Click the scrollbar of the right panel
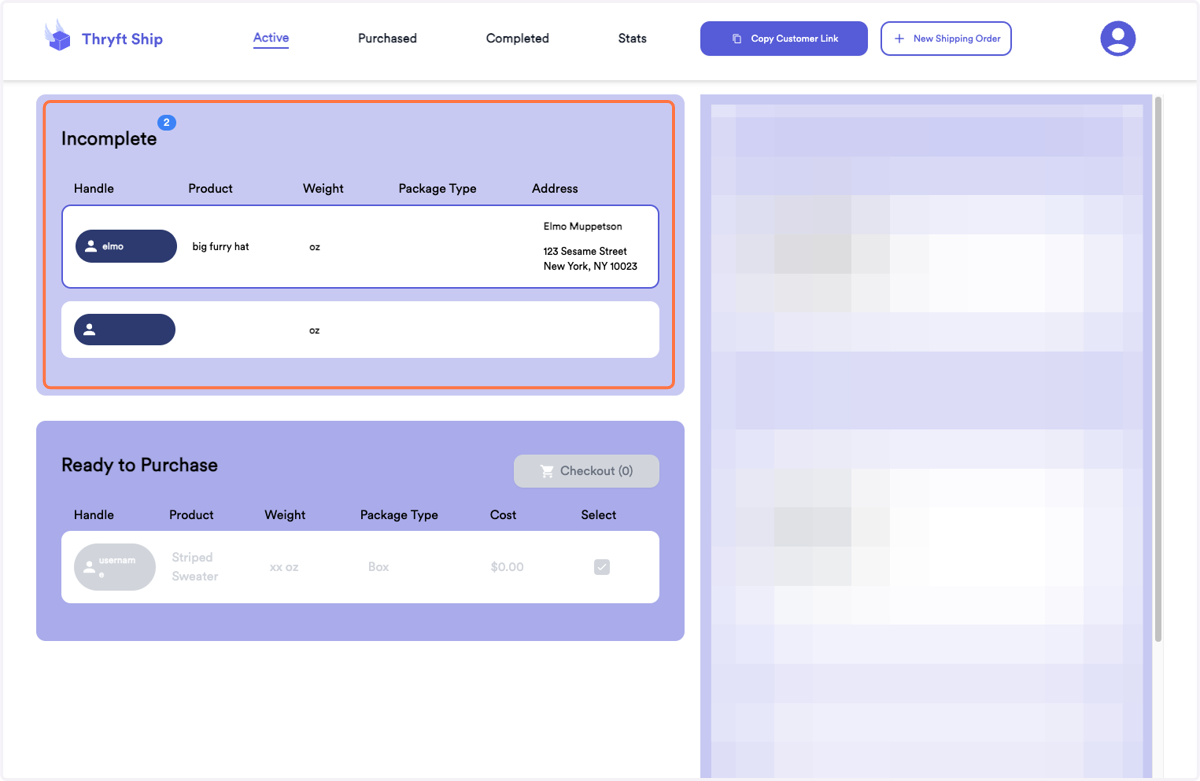 1158,370
